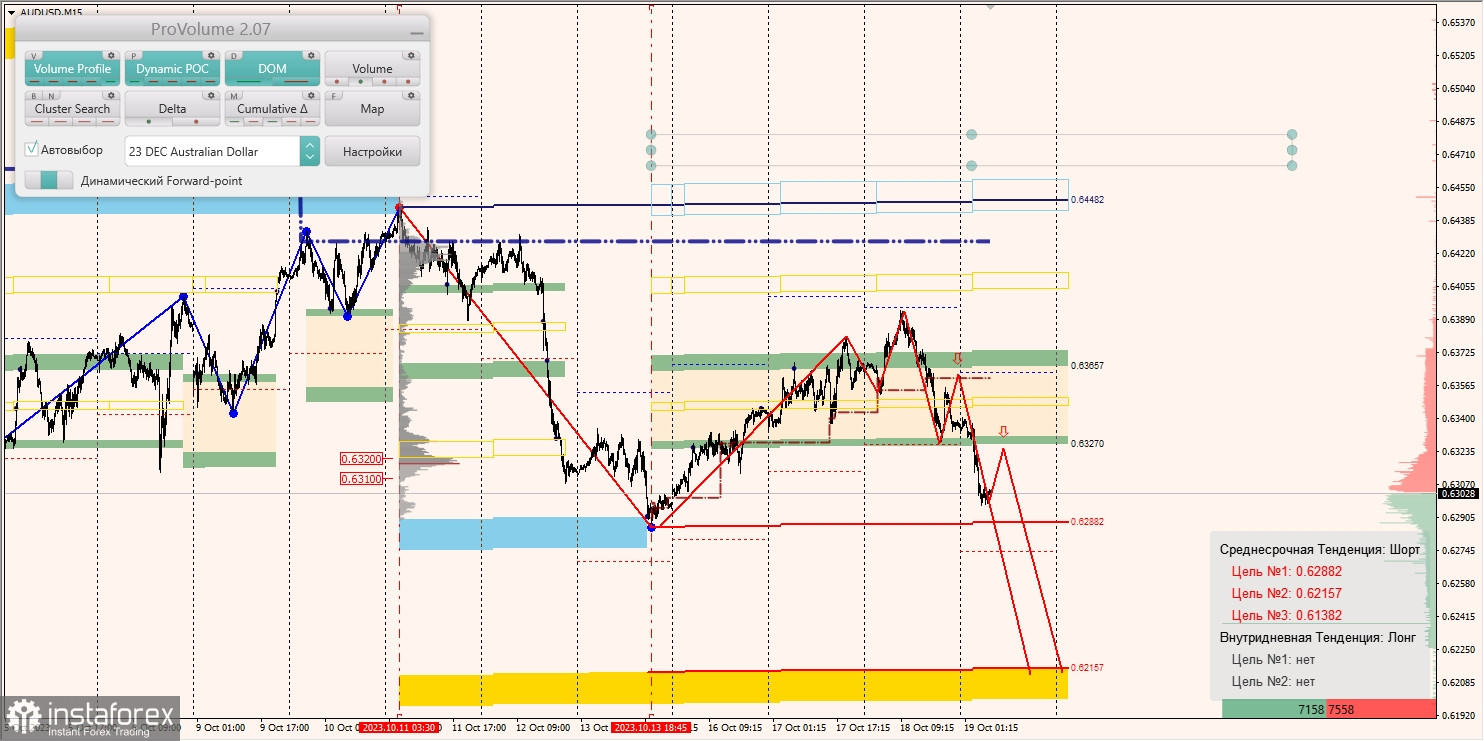Viewport: 1484px width, 741px height.
Task: Open DOM settings gear
Action: point(311,55)
